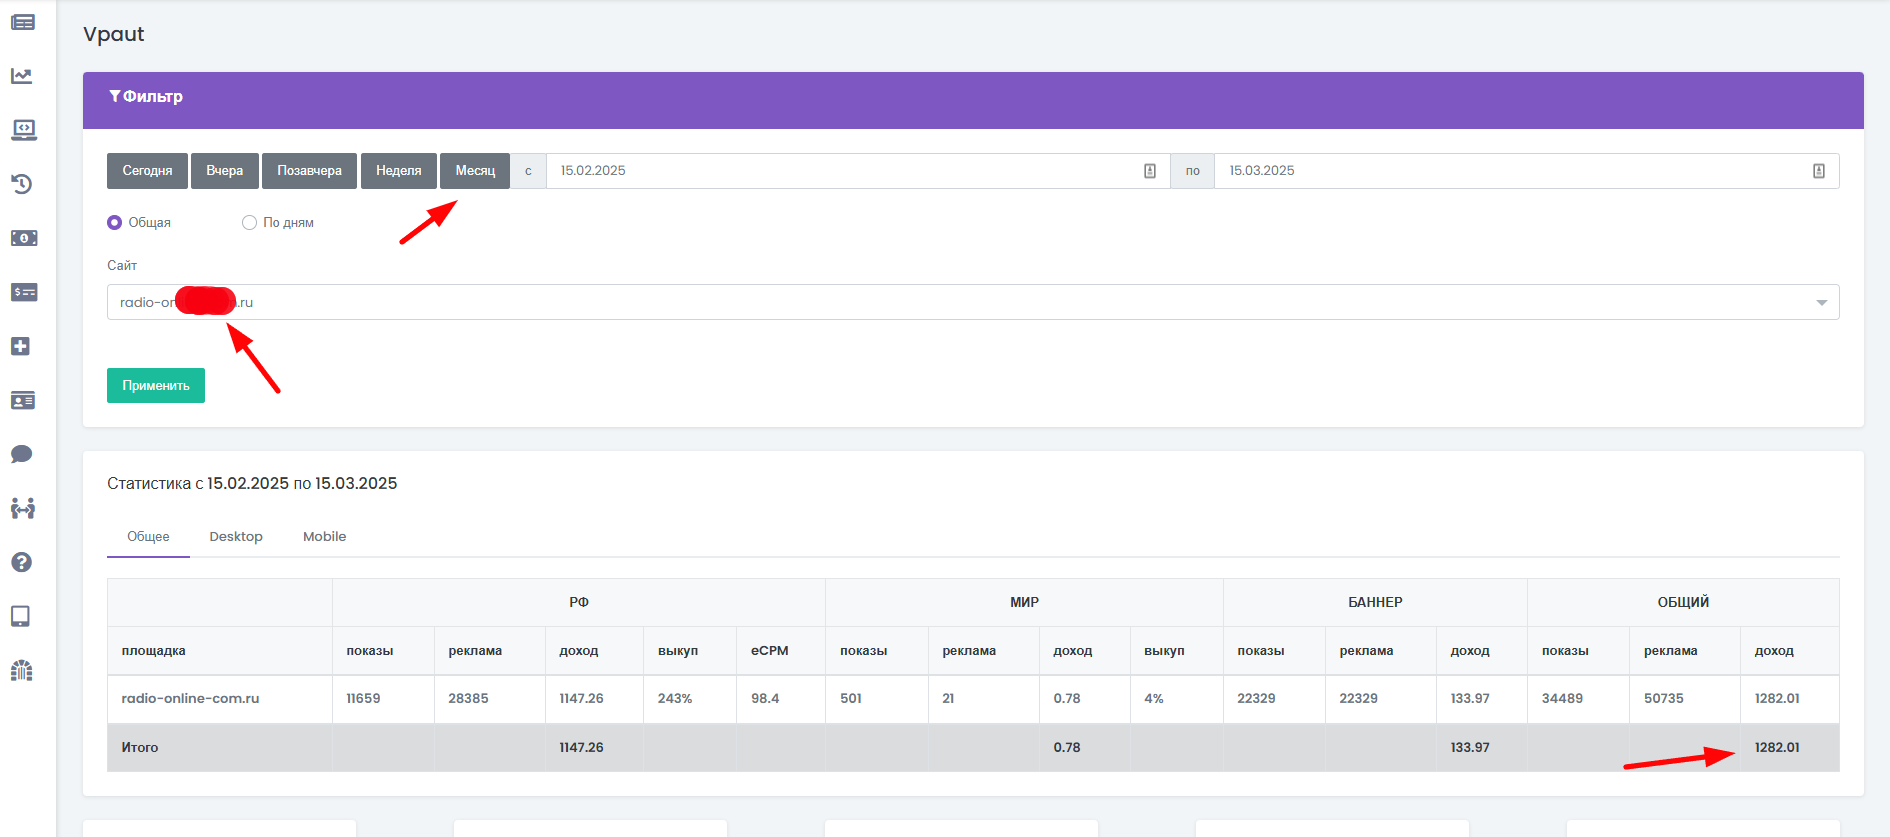This screenshot has height=837, width=1890.
Task: Click the РФ показы value 11659
Action: (363, 698)
